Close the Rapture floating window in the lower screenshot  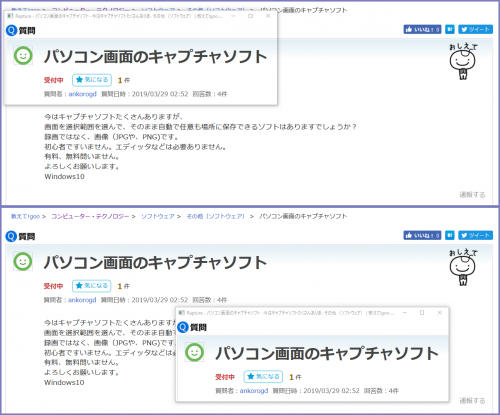[x=440, y=313]
